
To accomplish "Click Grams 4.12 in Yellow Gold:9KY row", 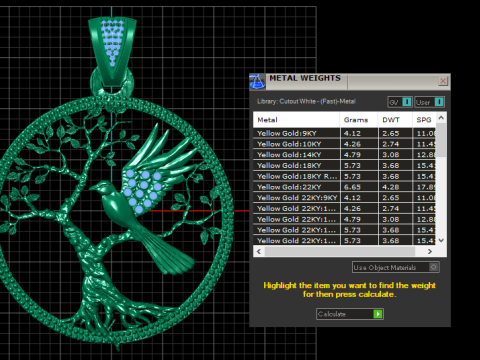I will point(359,133).
